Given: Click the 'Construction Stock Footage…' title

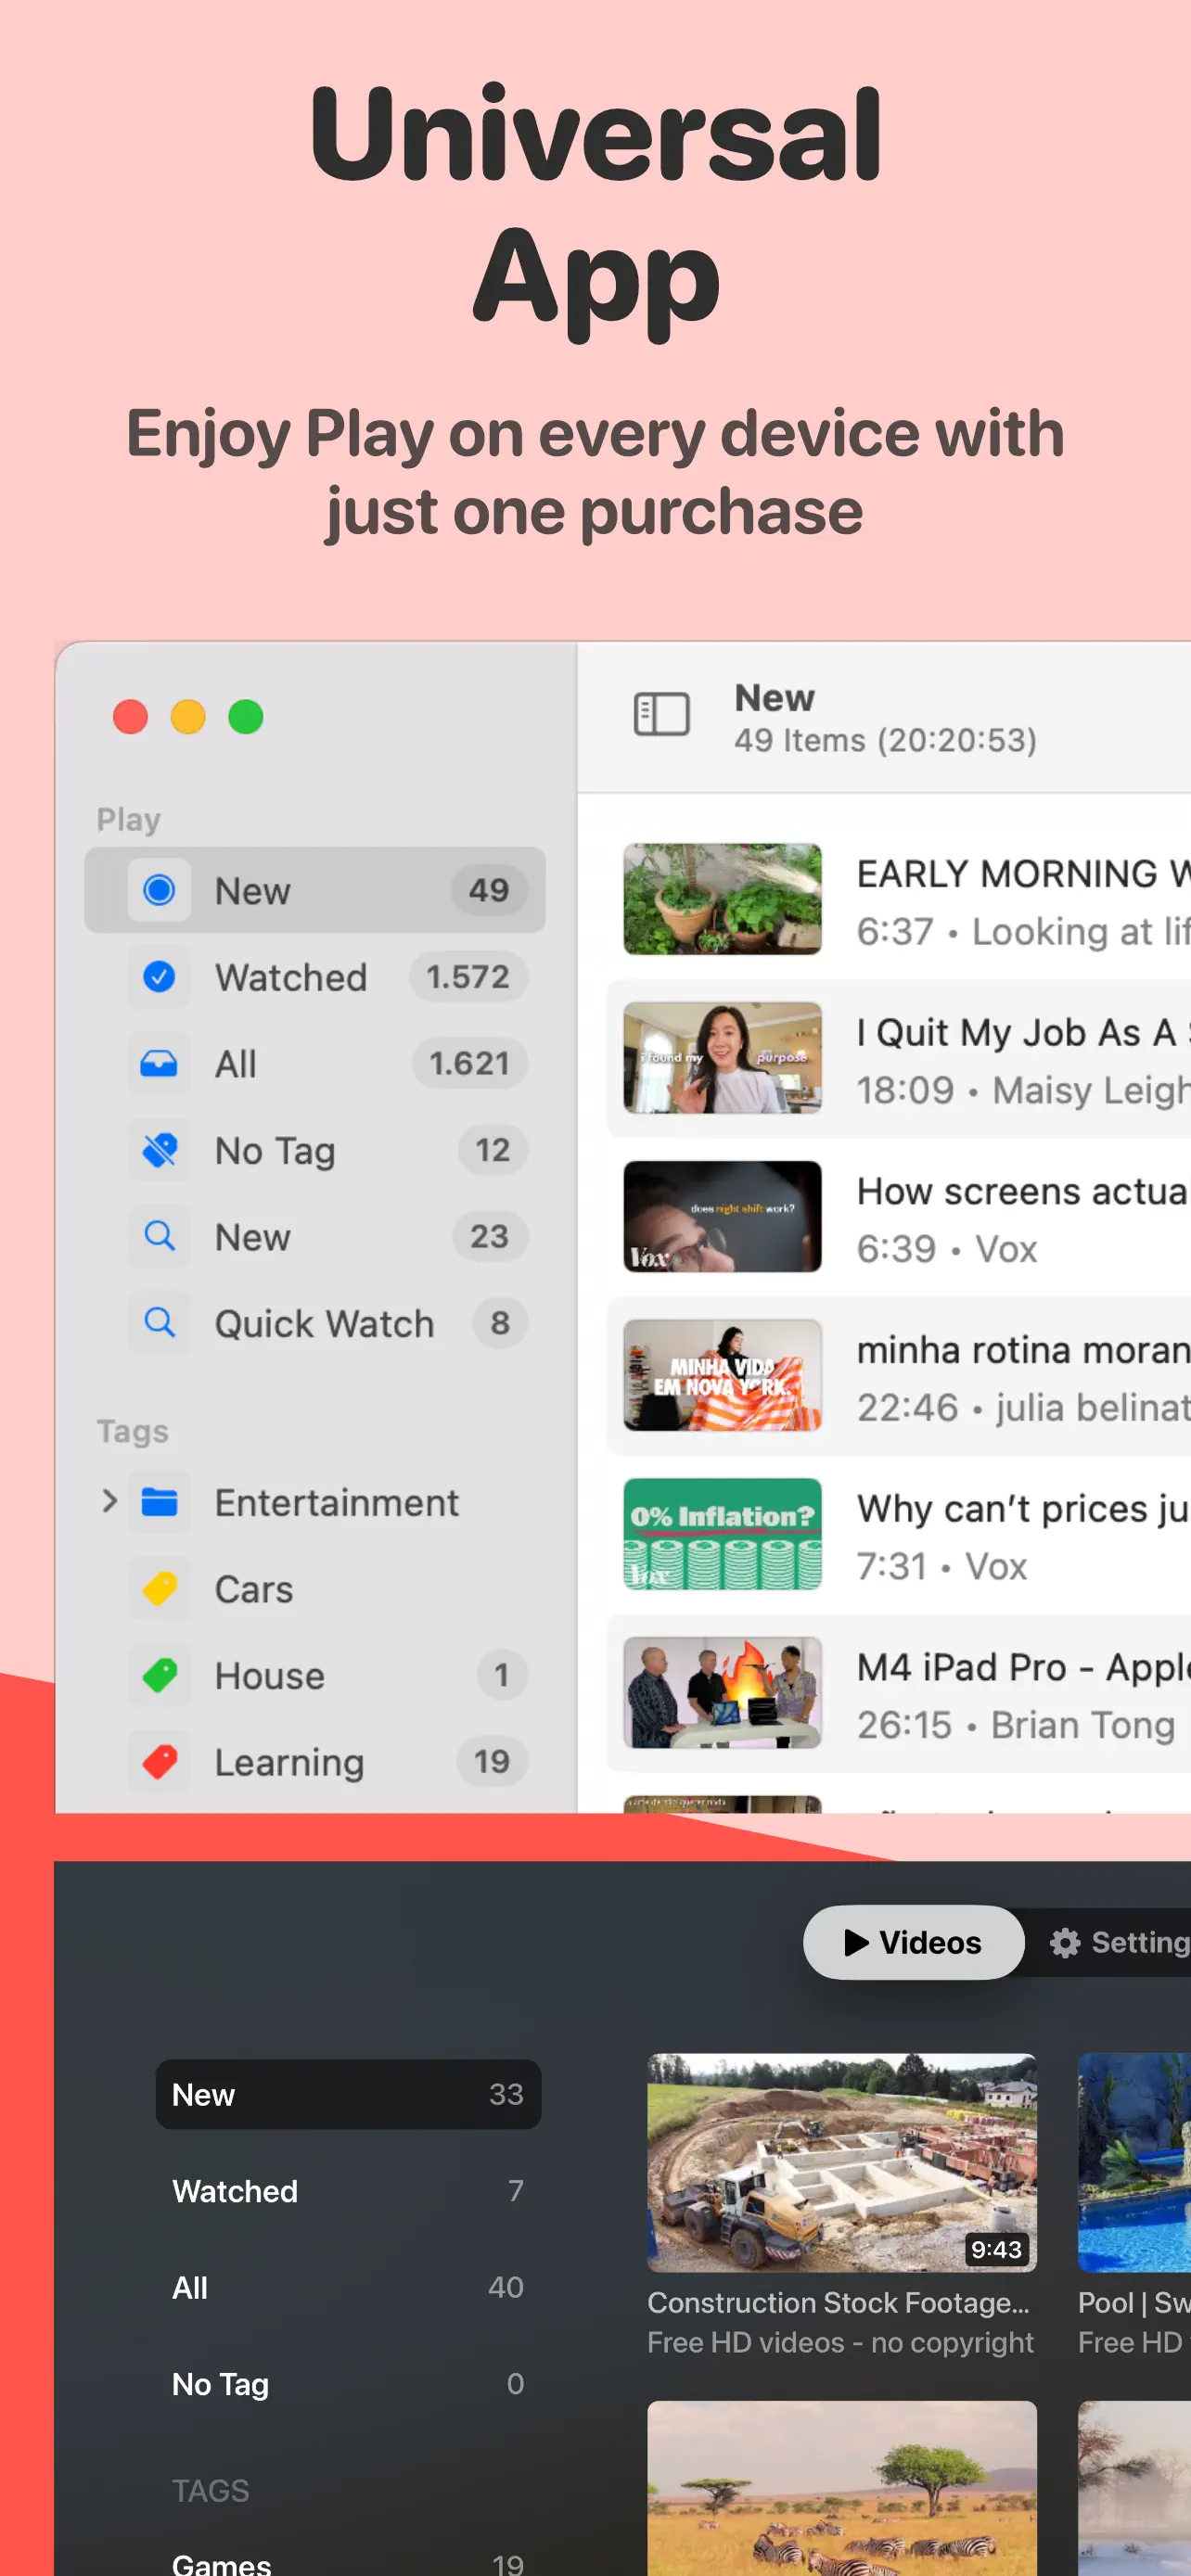Looking at the screenshot, I should tap(838, 2303).
